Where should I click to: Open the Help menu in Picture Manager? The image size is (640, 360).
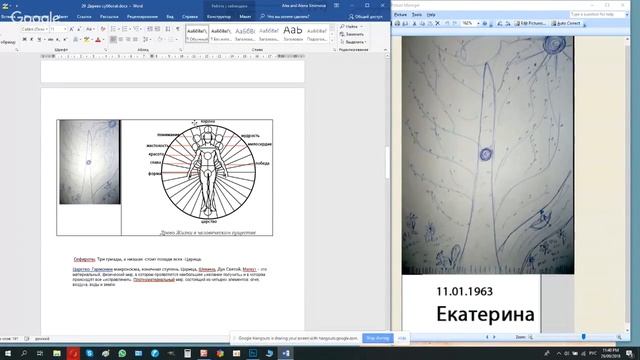pyautogui.click(x=431, y=14)
